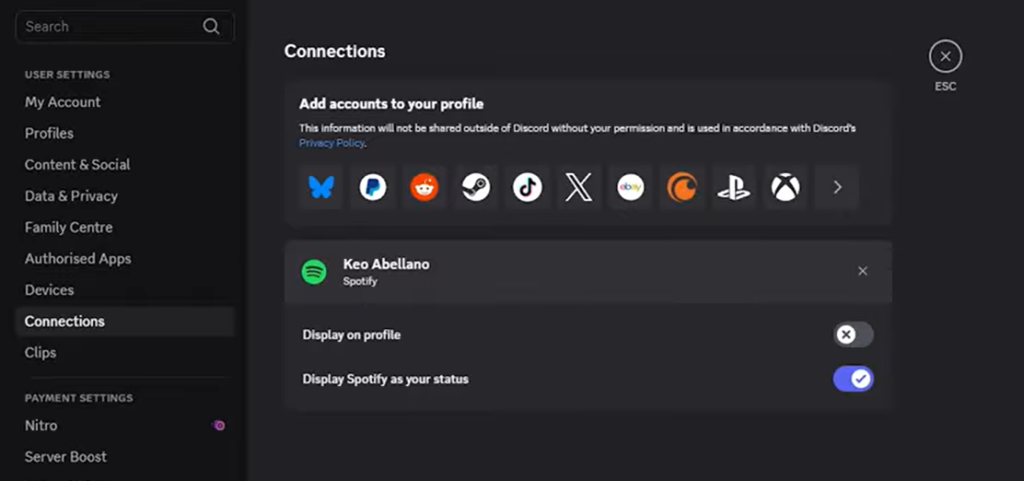
Task: Connect a Reddit account
Action: click(x=424, y=188)
